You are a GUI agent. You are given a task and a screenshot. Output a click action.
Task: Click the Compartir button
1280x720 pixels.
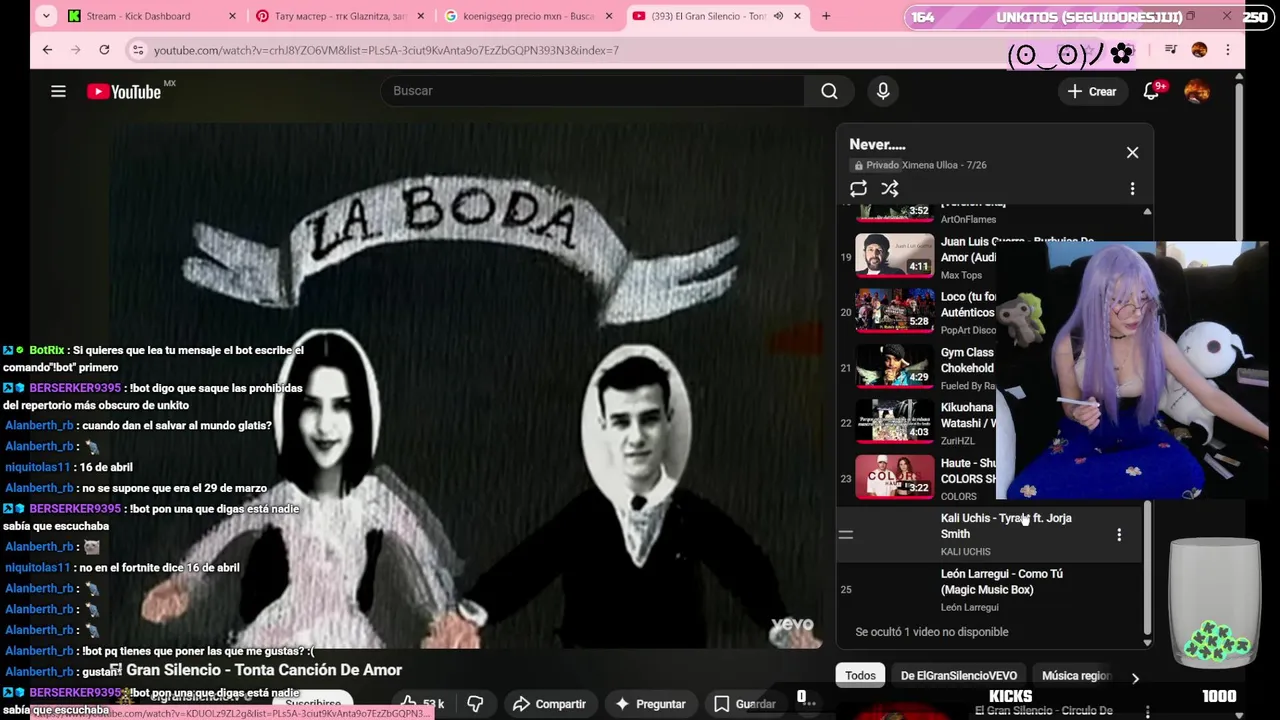pyautogui.click(x=549, y=703)
